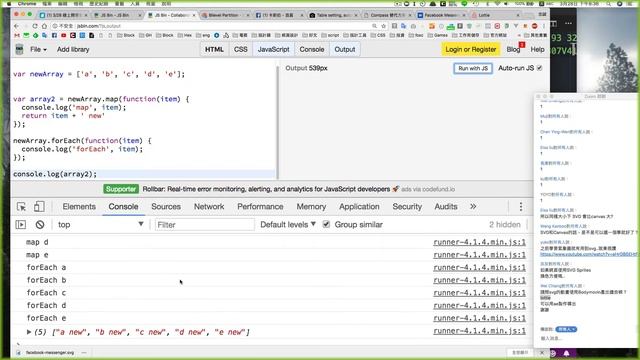Open the Application tab
Image resolution: width=640 pixels, height=360 pixels.
point(359,207)
